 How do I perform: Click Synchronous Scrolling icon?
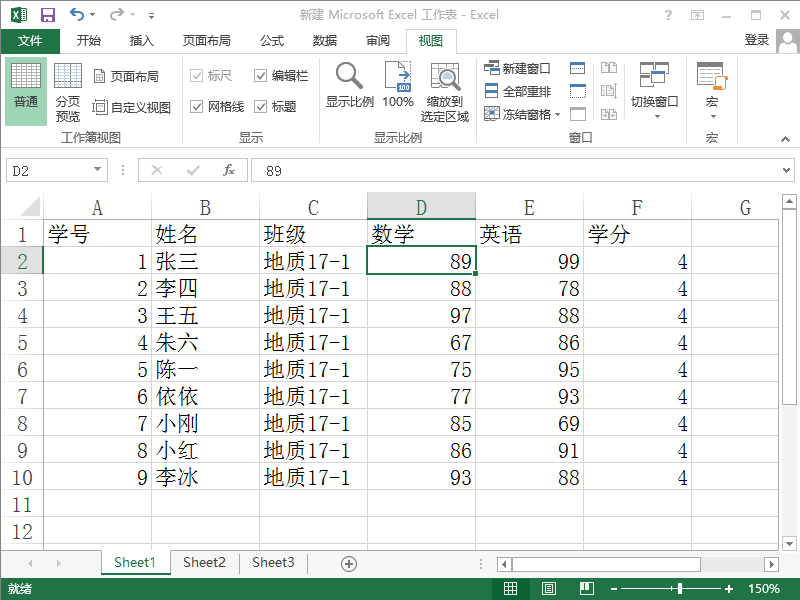click(x=609, y=91)
